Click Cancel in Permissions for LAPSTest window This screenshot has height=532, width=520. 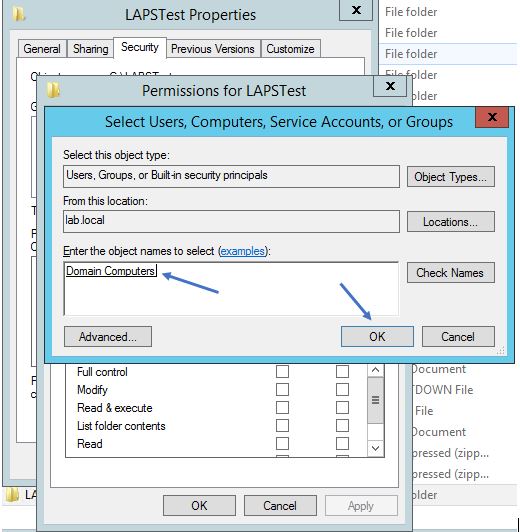pyautogui.click(x=280, y=506)
